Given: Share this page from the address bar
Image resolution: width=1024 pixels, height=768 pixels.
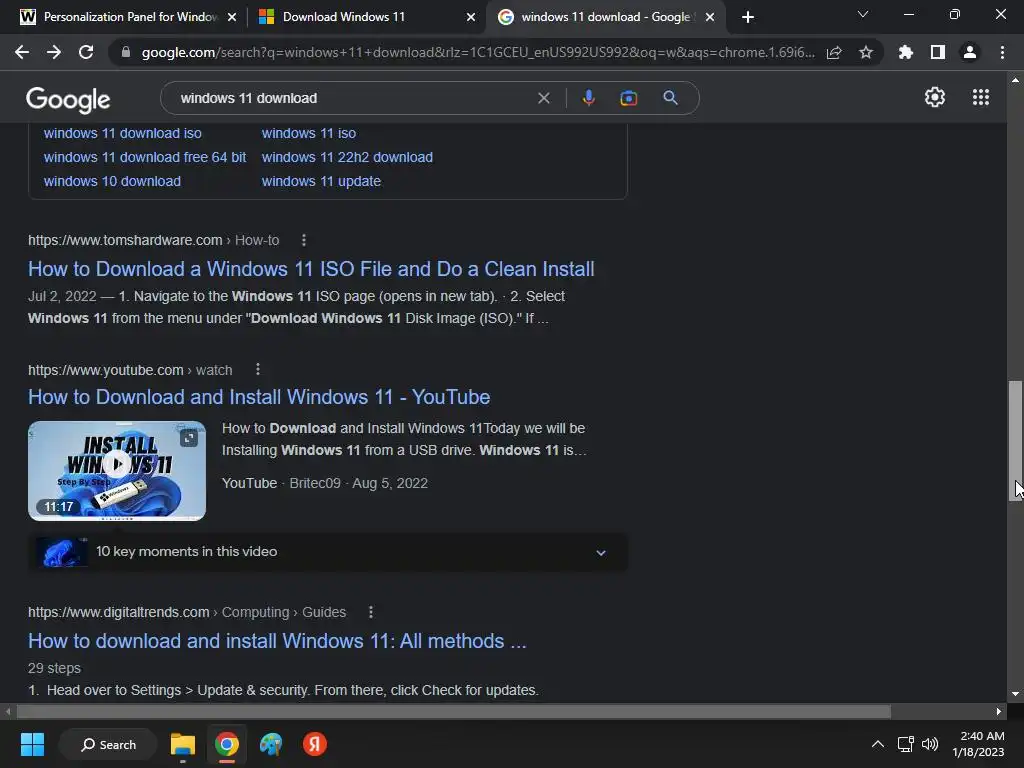Looking at the screenshot, I should (834, 52).
